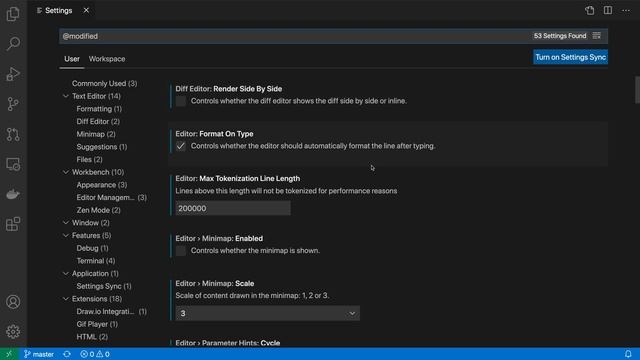The height and width of the screenshot is (360, 640).
Task: Split the editor to the right
Action: 608,11
